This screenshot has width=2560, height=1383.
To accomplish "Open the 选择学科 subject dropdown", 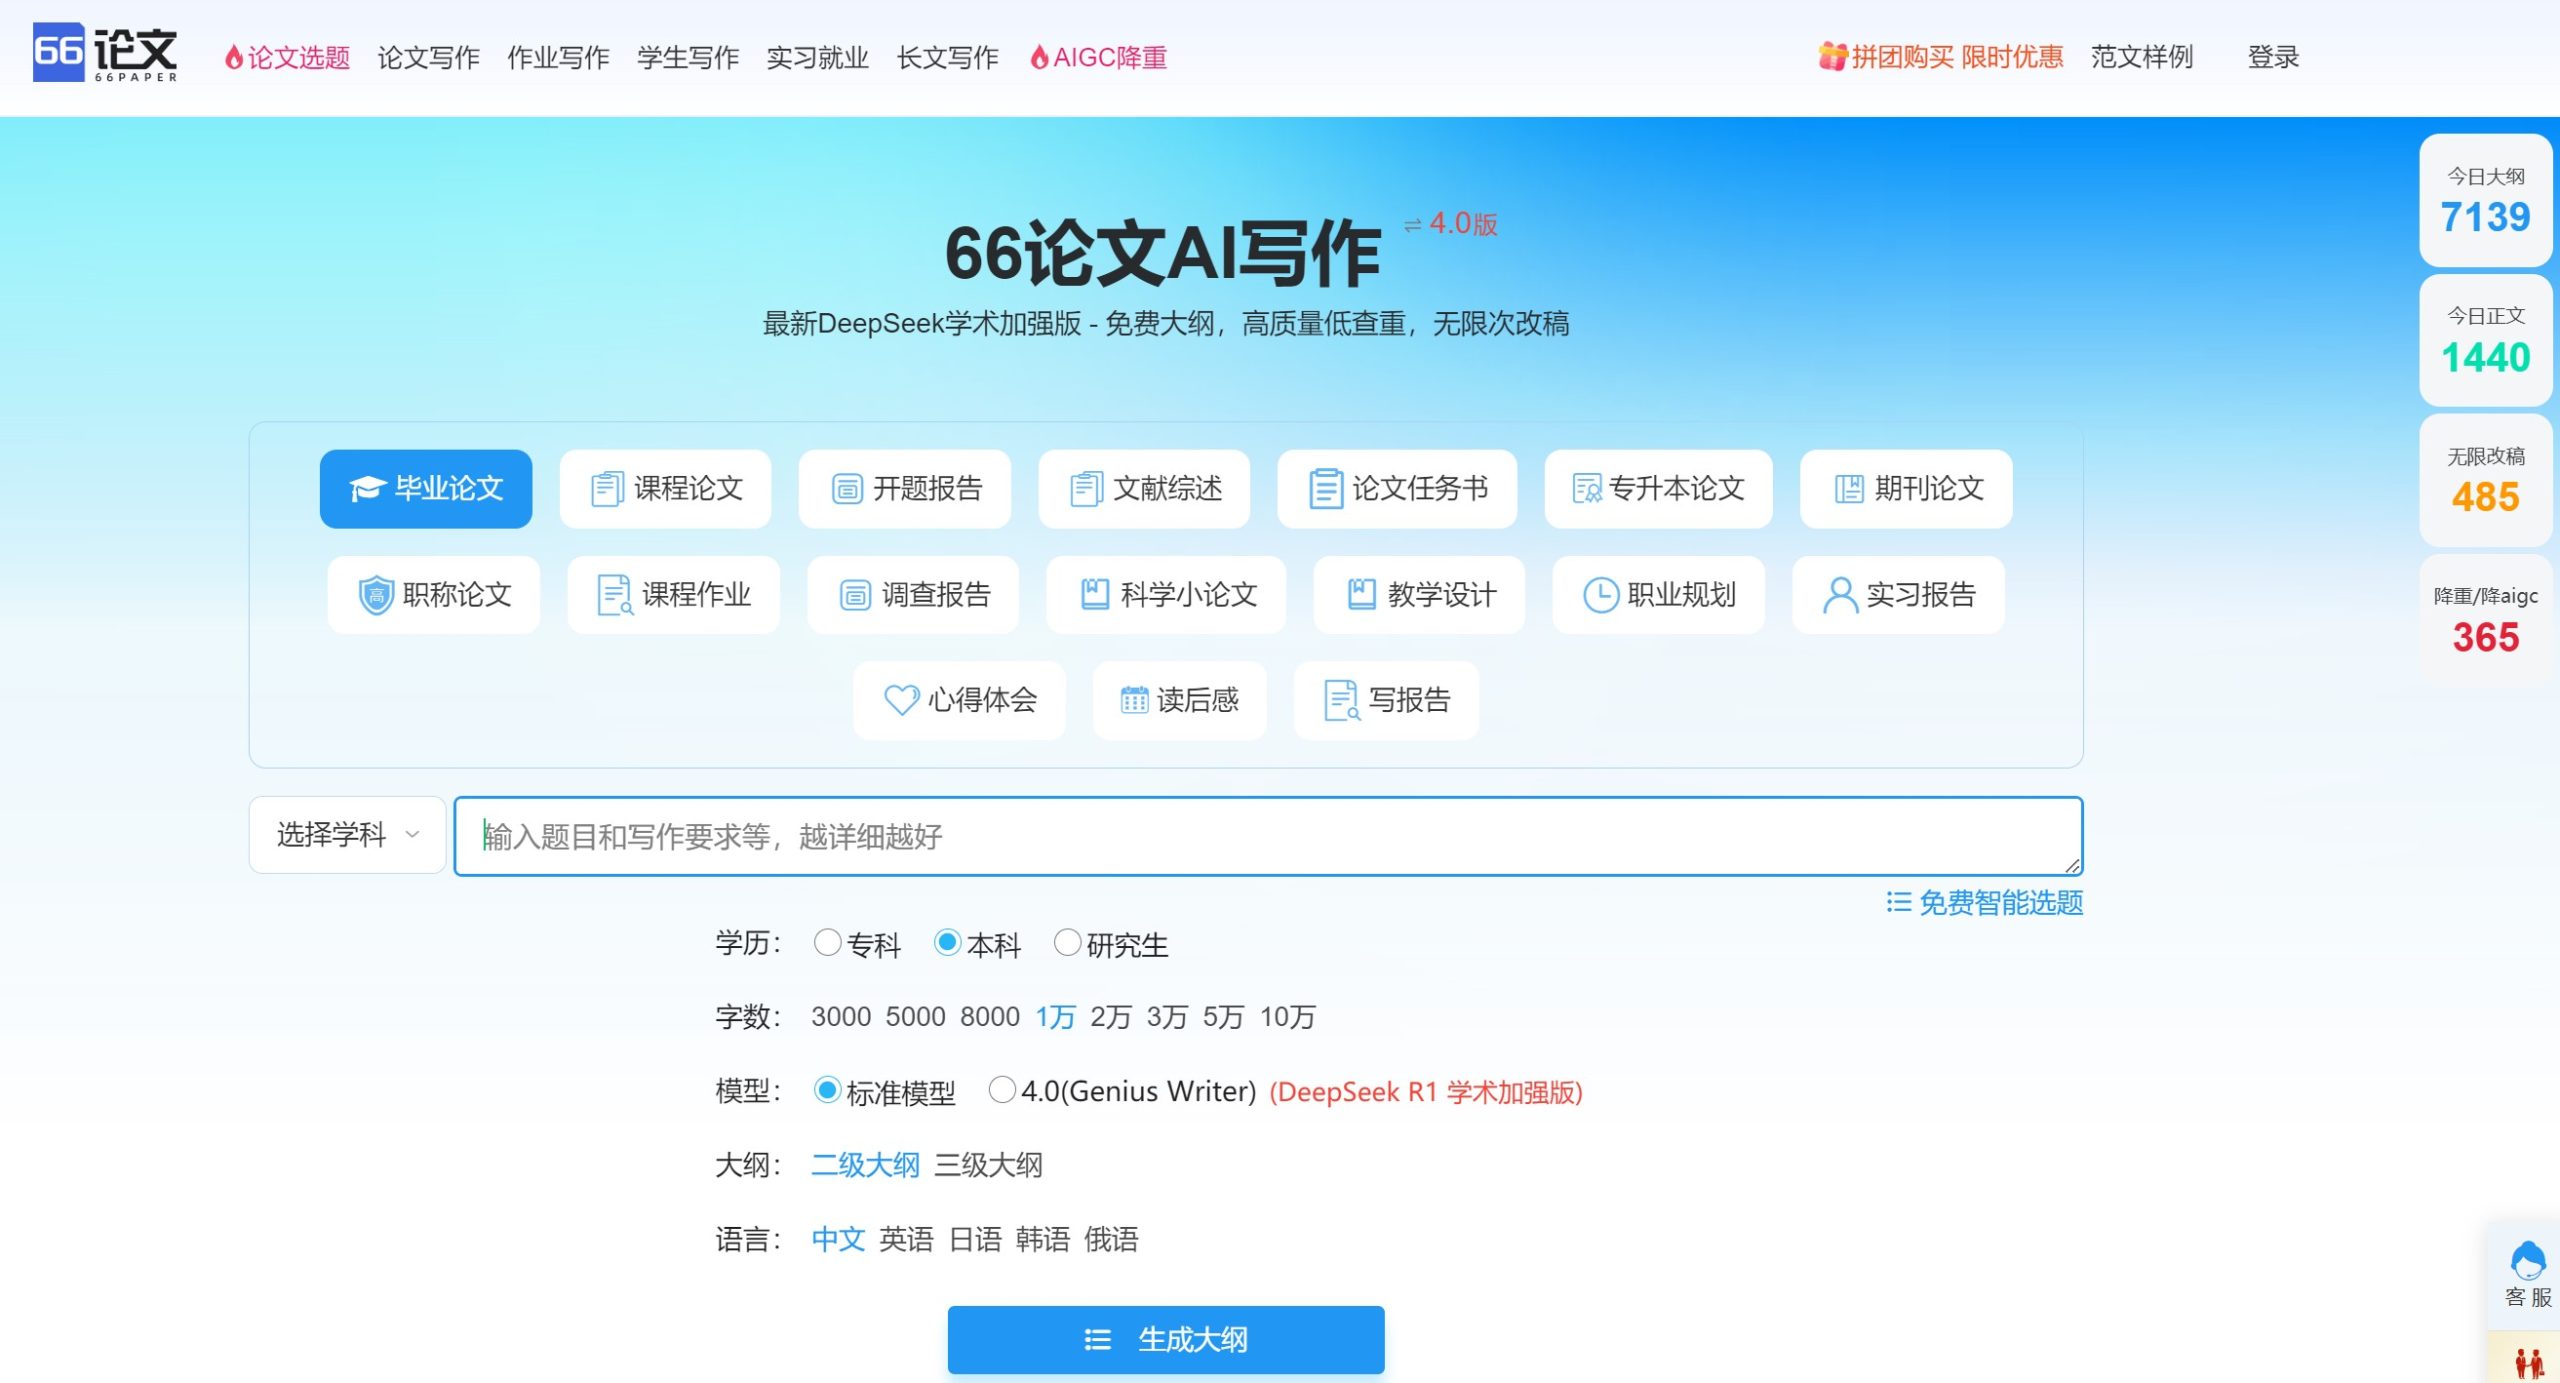I will point(346,834).
